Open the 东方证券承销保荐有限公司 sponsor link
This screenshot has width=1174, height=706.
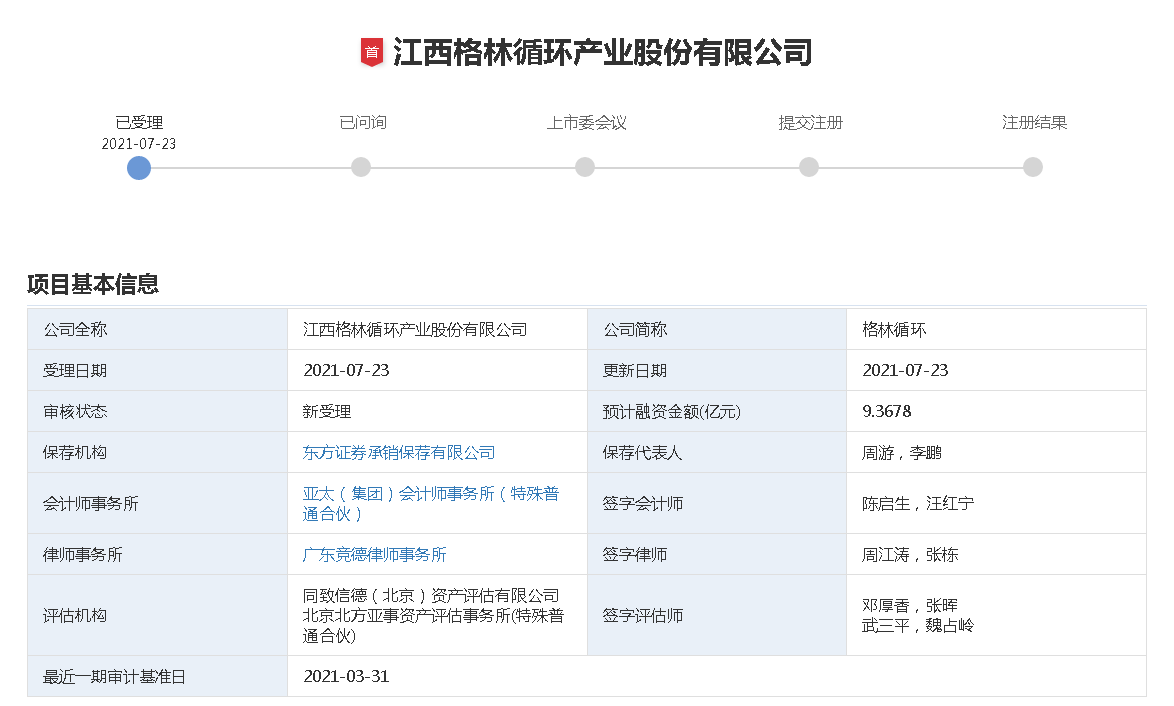399,452
